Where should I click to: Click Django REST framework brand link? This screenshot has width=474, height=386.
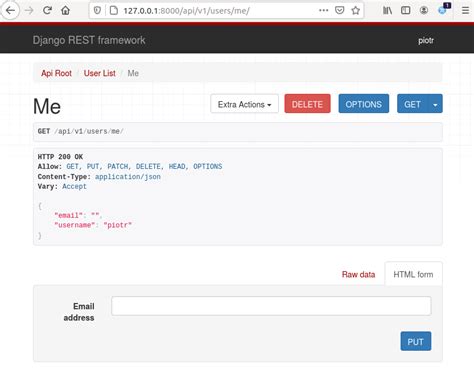tap(89, 40)
